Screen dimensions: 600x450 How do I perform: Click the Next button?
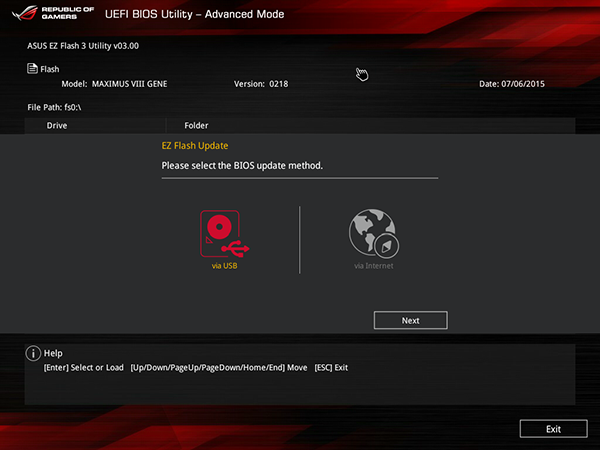[x=411, y=320]
